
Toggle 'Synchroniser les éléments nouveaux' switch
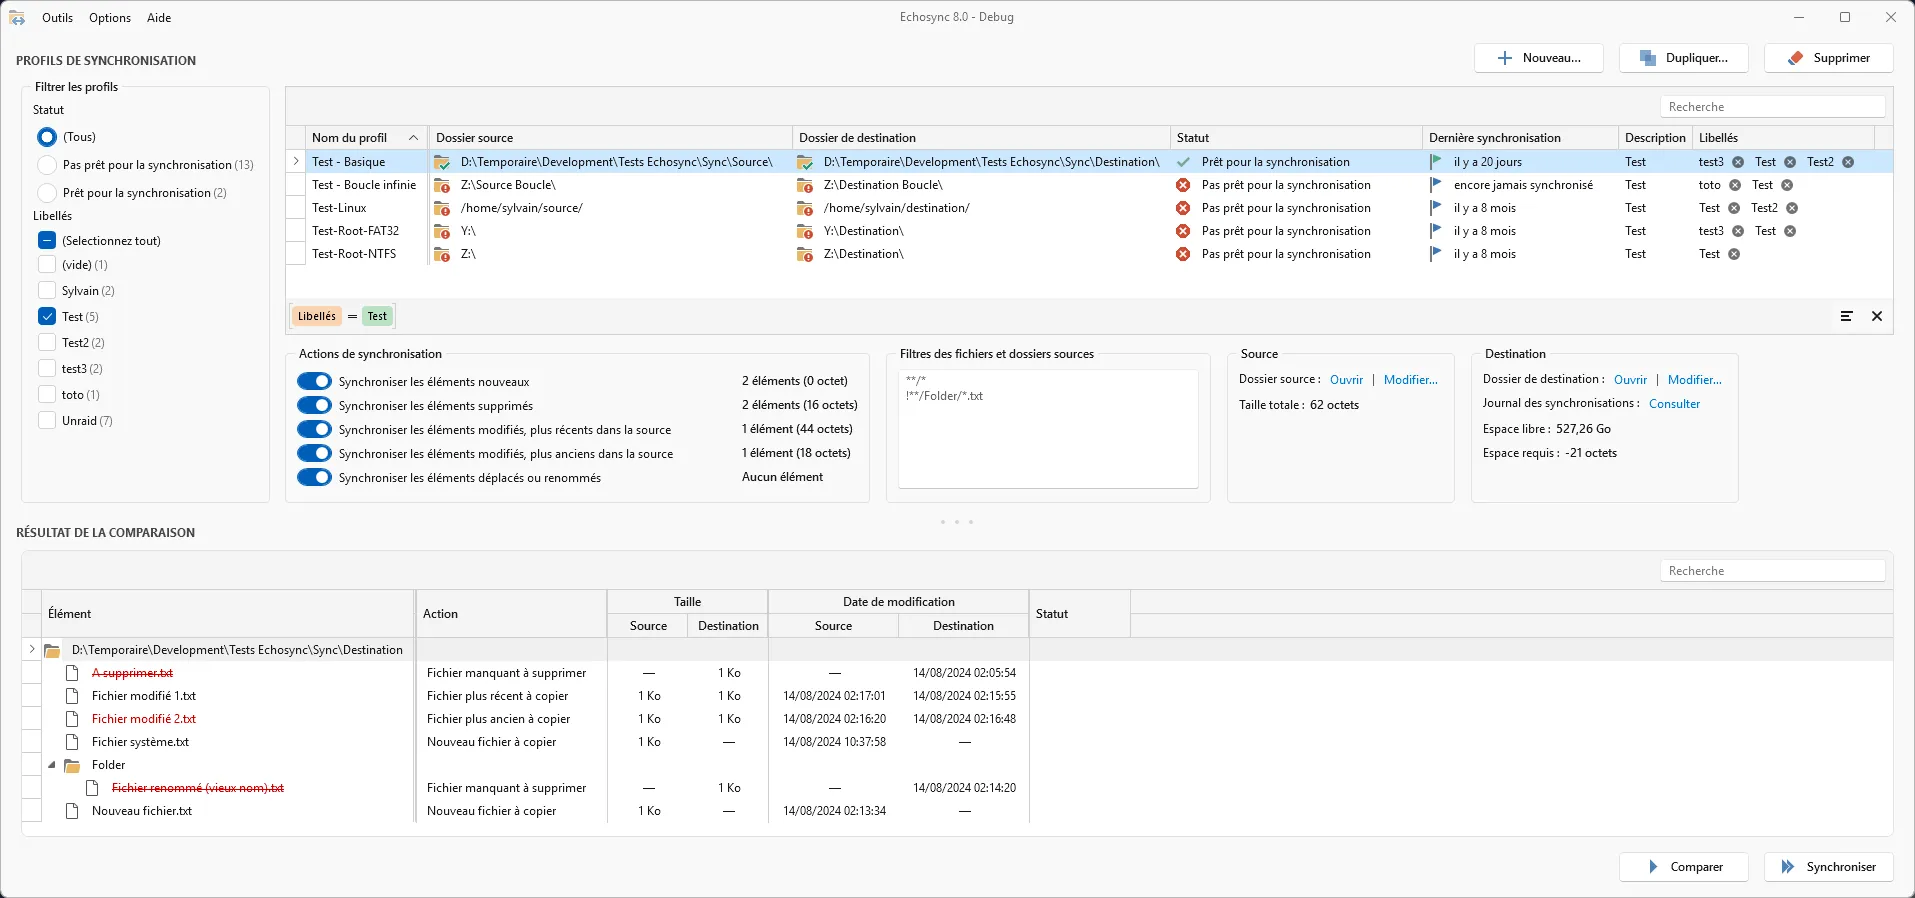tap(314, 381)
